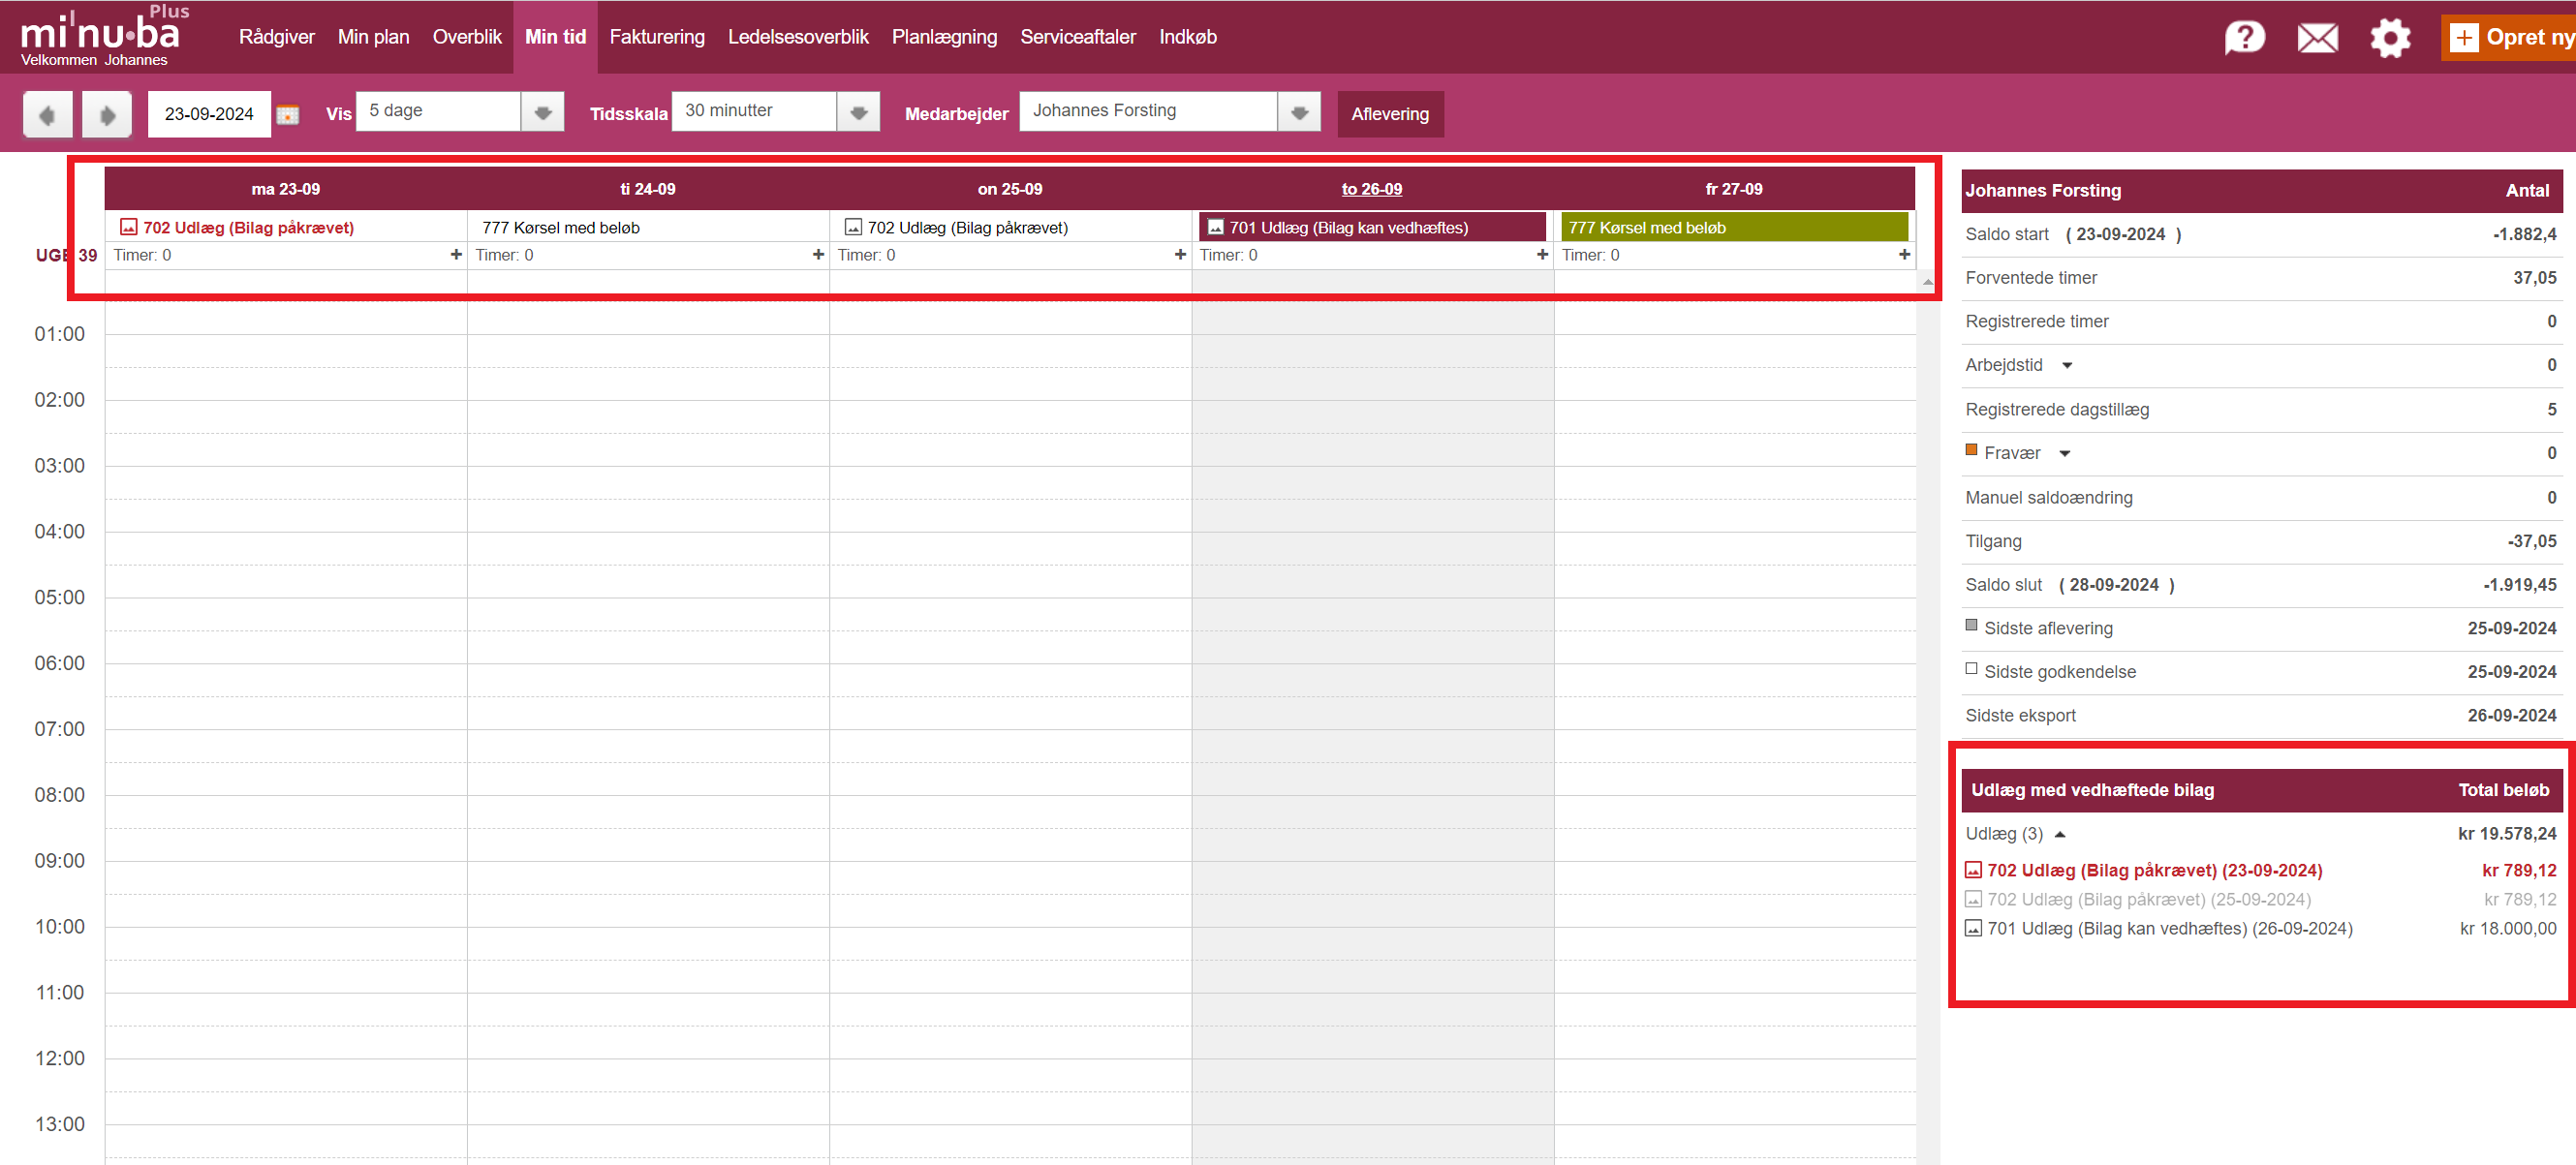Viewport: 2576px width, 1165px height.
Task: Click the UGE 39 week label
Action: [66, 255]
